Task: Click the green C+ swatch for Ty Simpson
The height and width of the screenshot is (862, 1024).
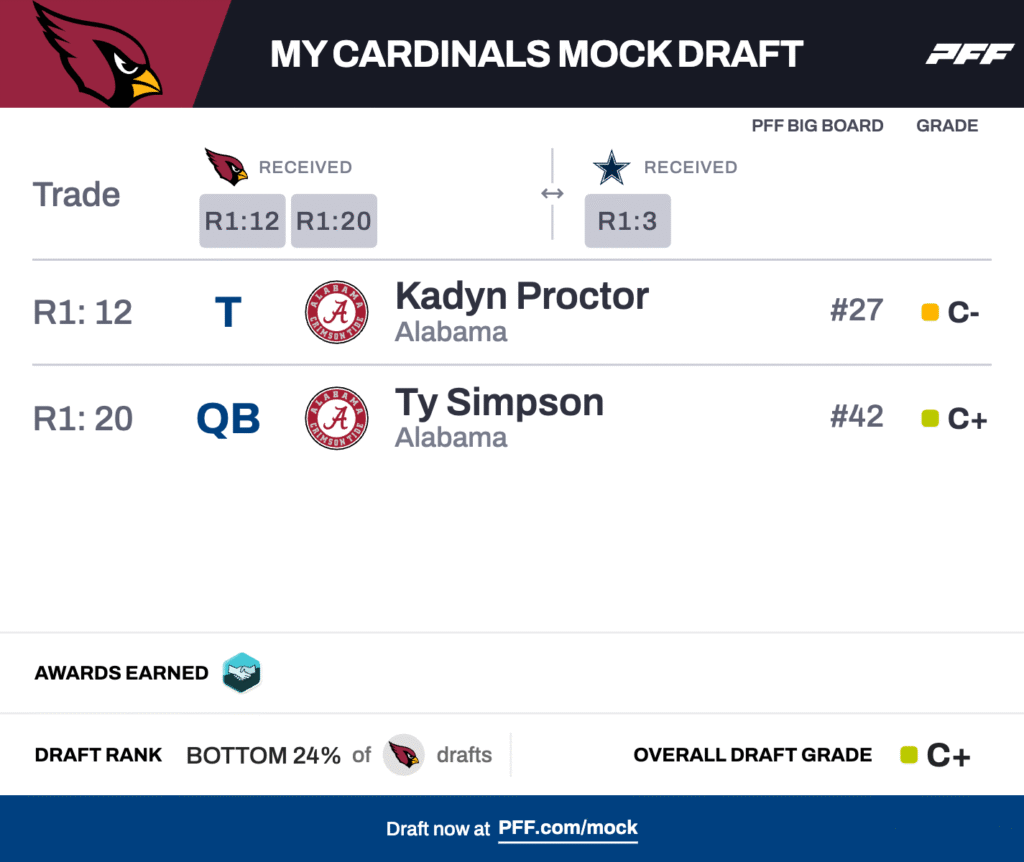Action: coord(929,418)
